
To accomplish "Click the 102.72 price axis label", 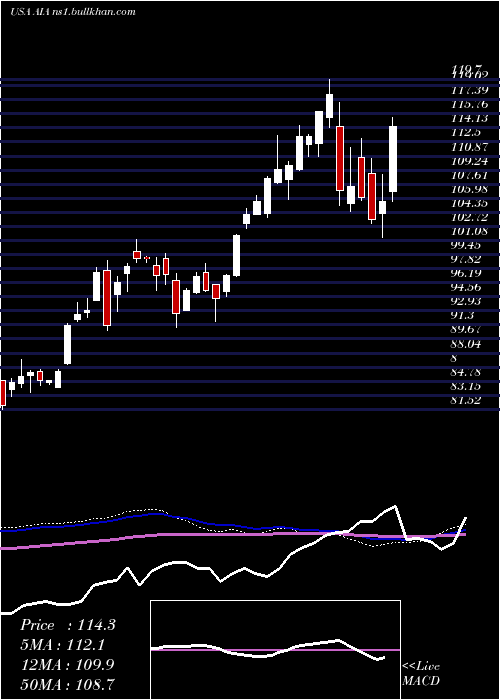I will pyautogui.click(x=470, y=217).
